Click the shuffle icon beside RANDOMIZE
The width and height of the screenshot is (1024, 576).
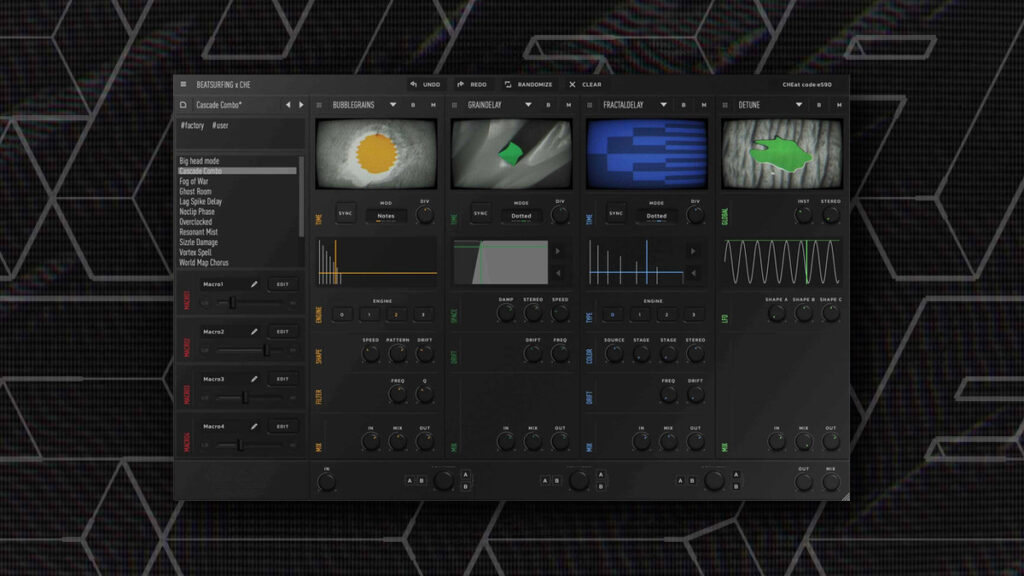point(506,84)
